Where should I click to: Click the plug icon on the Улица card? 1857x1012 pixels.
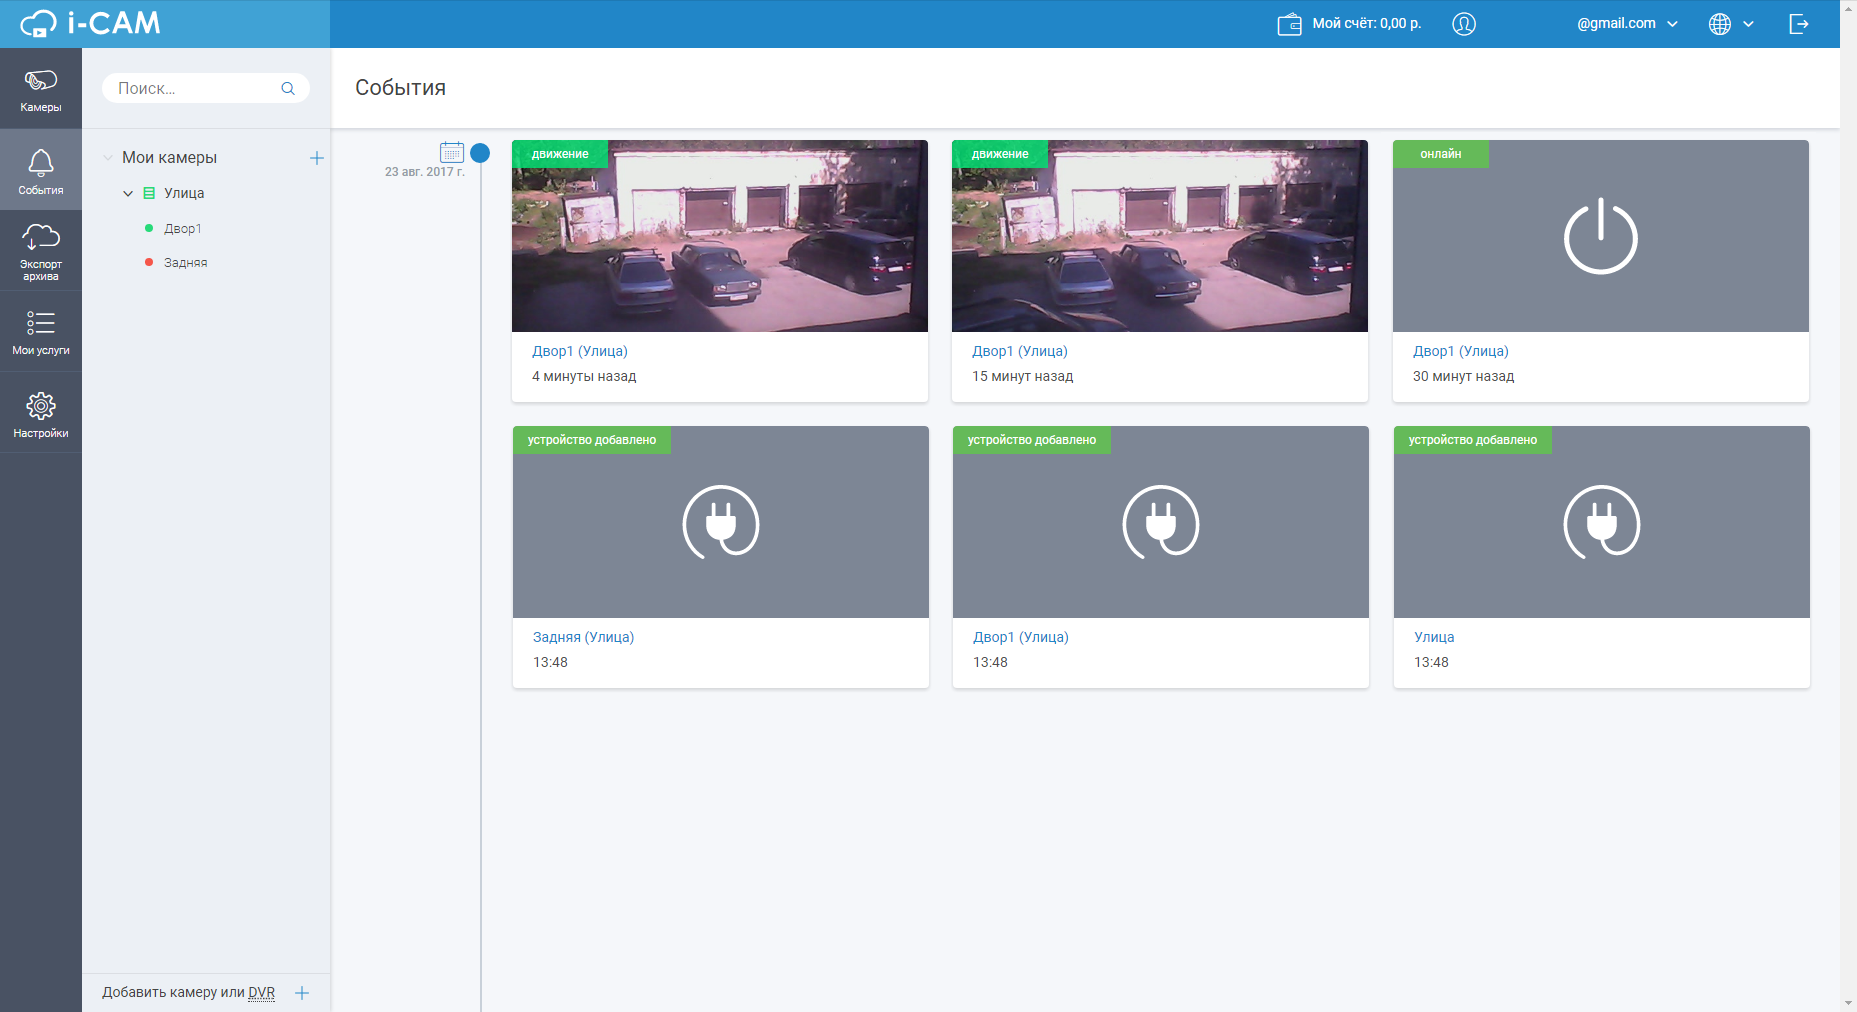click(x=1602, y=522)
